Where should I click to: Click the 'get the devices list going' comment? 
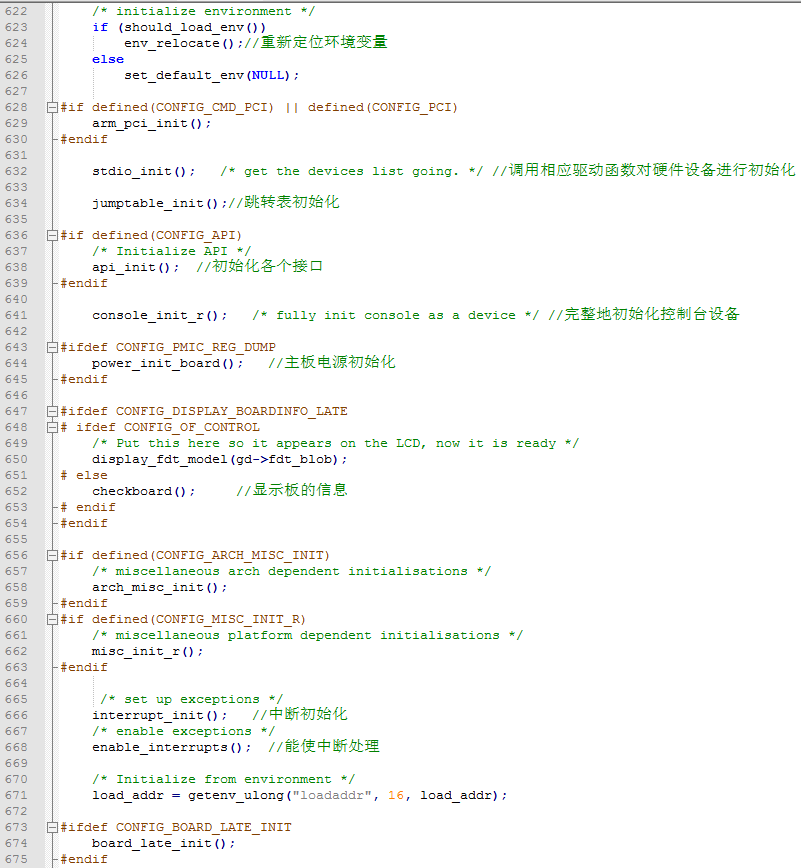(352, 171)
